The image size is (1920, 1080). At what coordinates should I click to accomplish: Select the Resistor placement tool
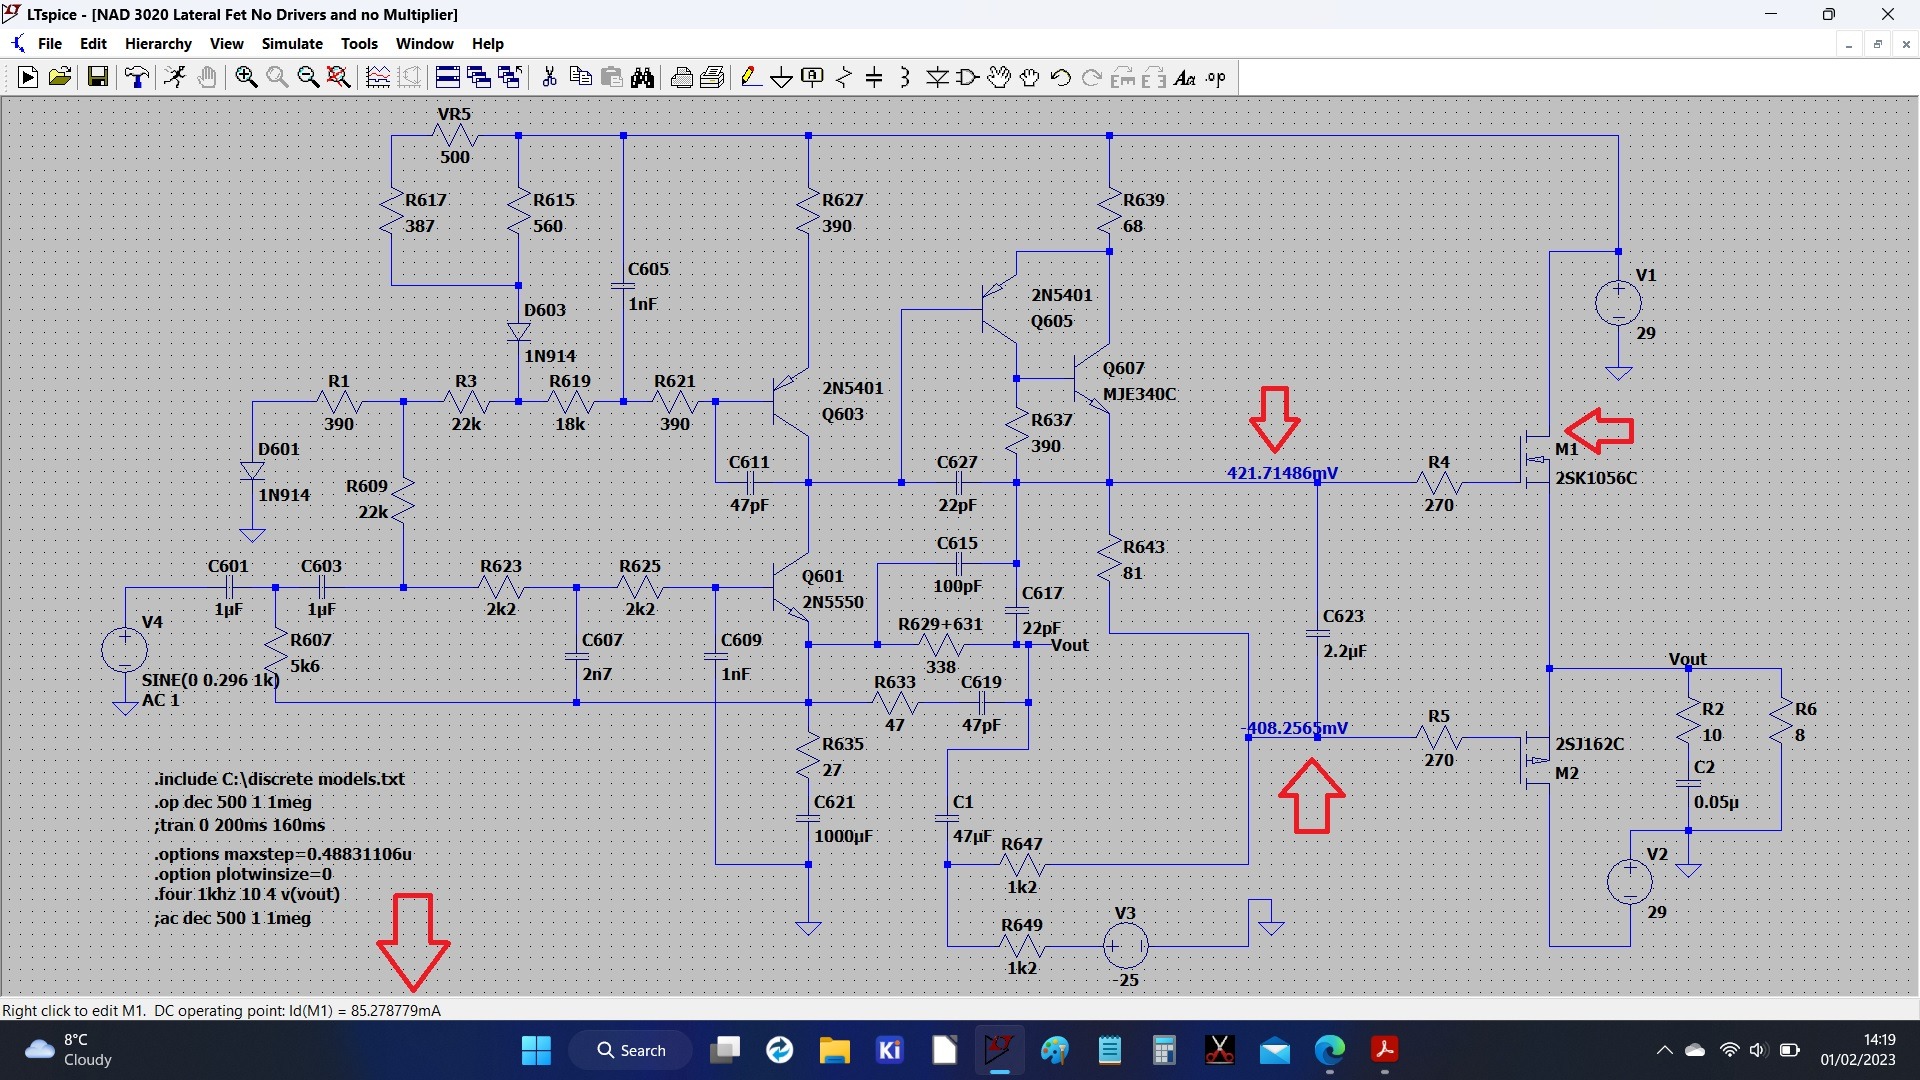844,78
